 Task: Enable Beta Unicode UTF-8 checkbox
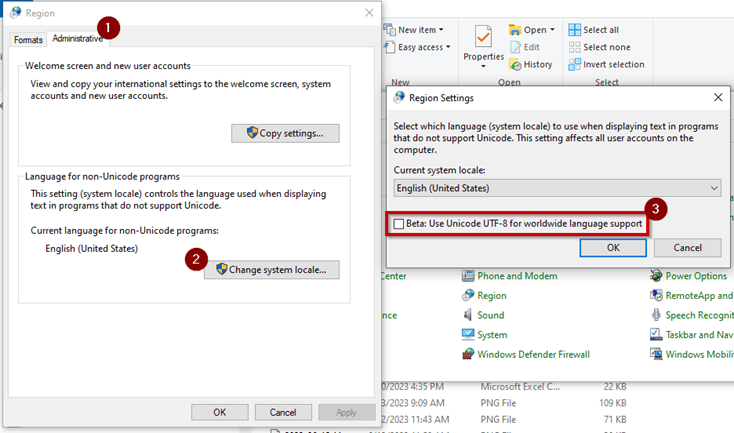(400, 223)
